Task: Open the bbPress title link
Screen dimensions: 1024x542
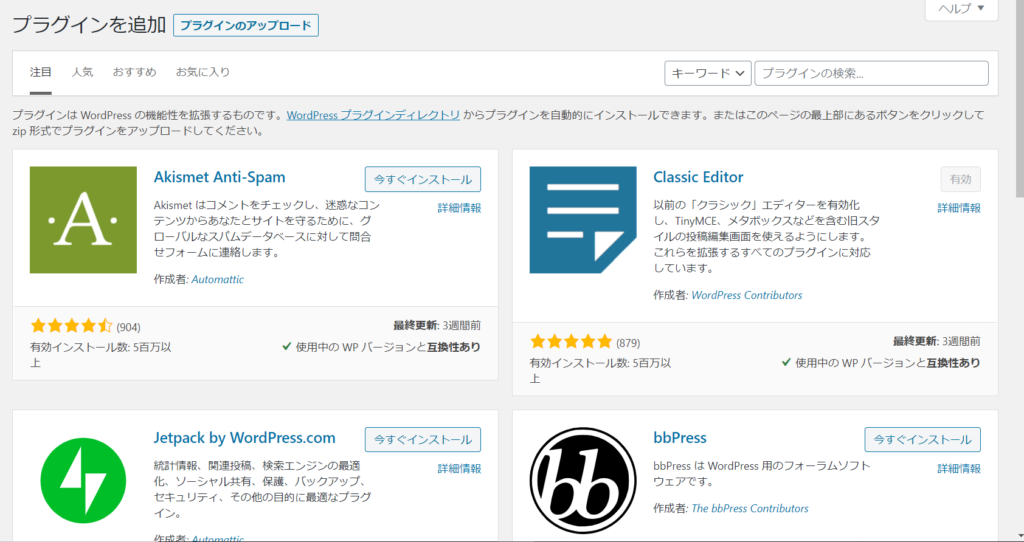Action: [680, 438]
